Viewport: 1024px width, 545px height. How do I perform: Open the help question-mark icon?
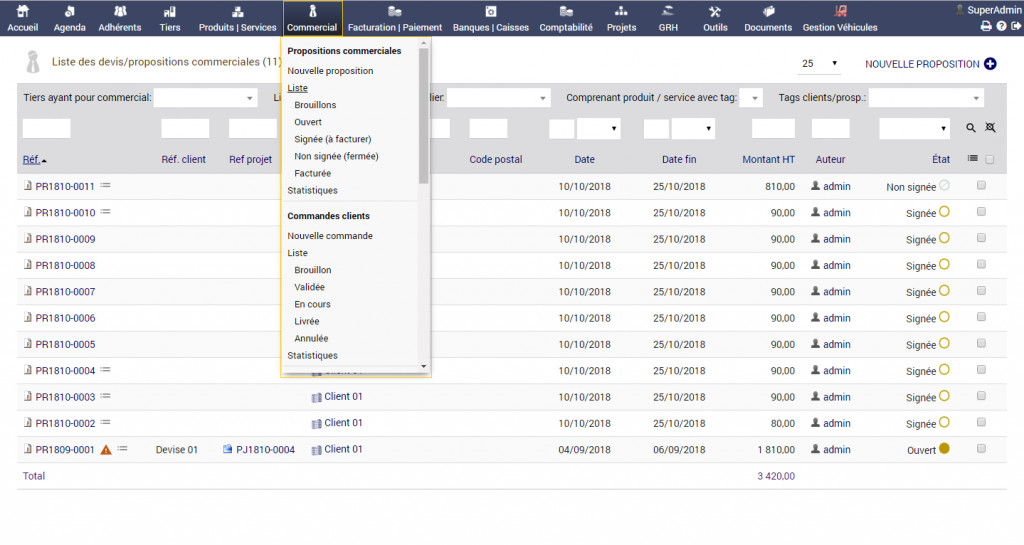click(x=1001, y=26)
